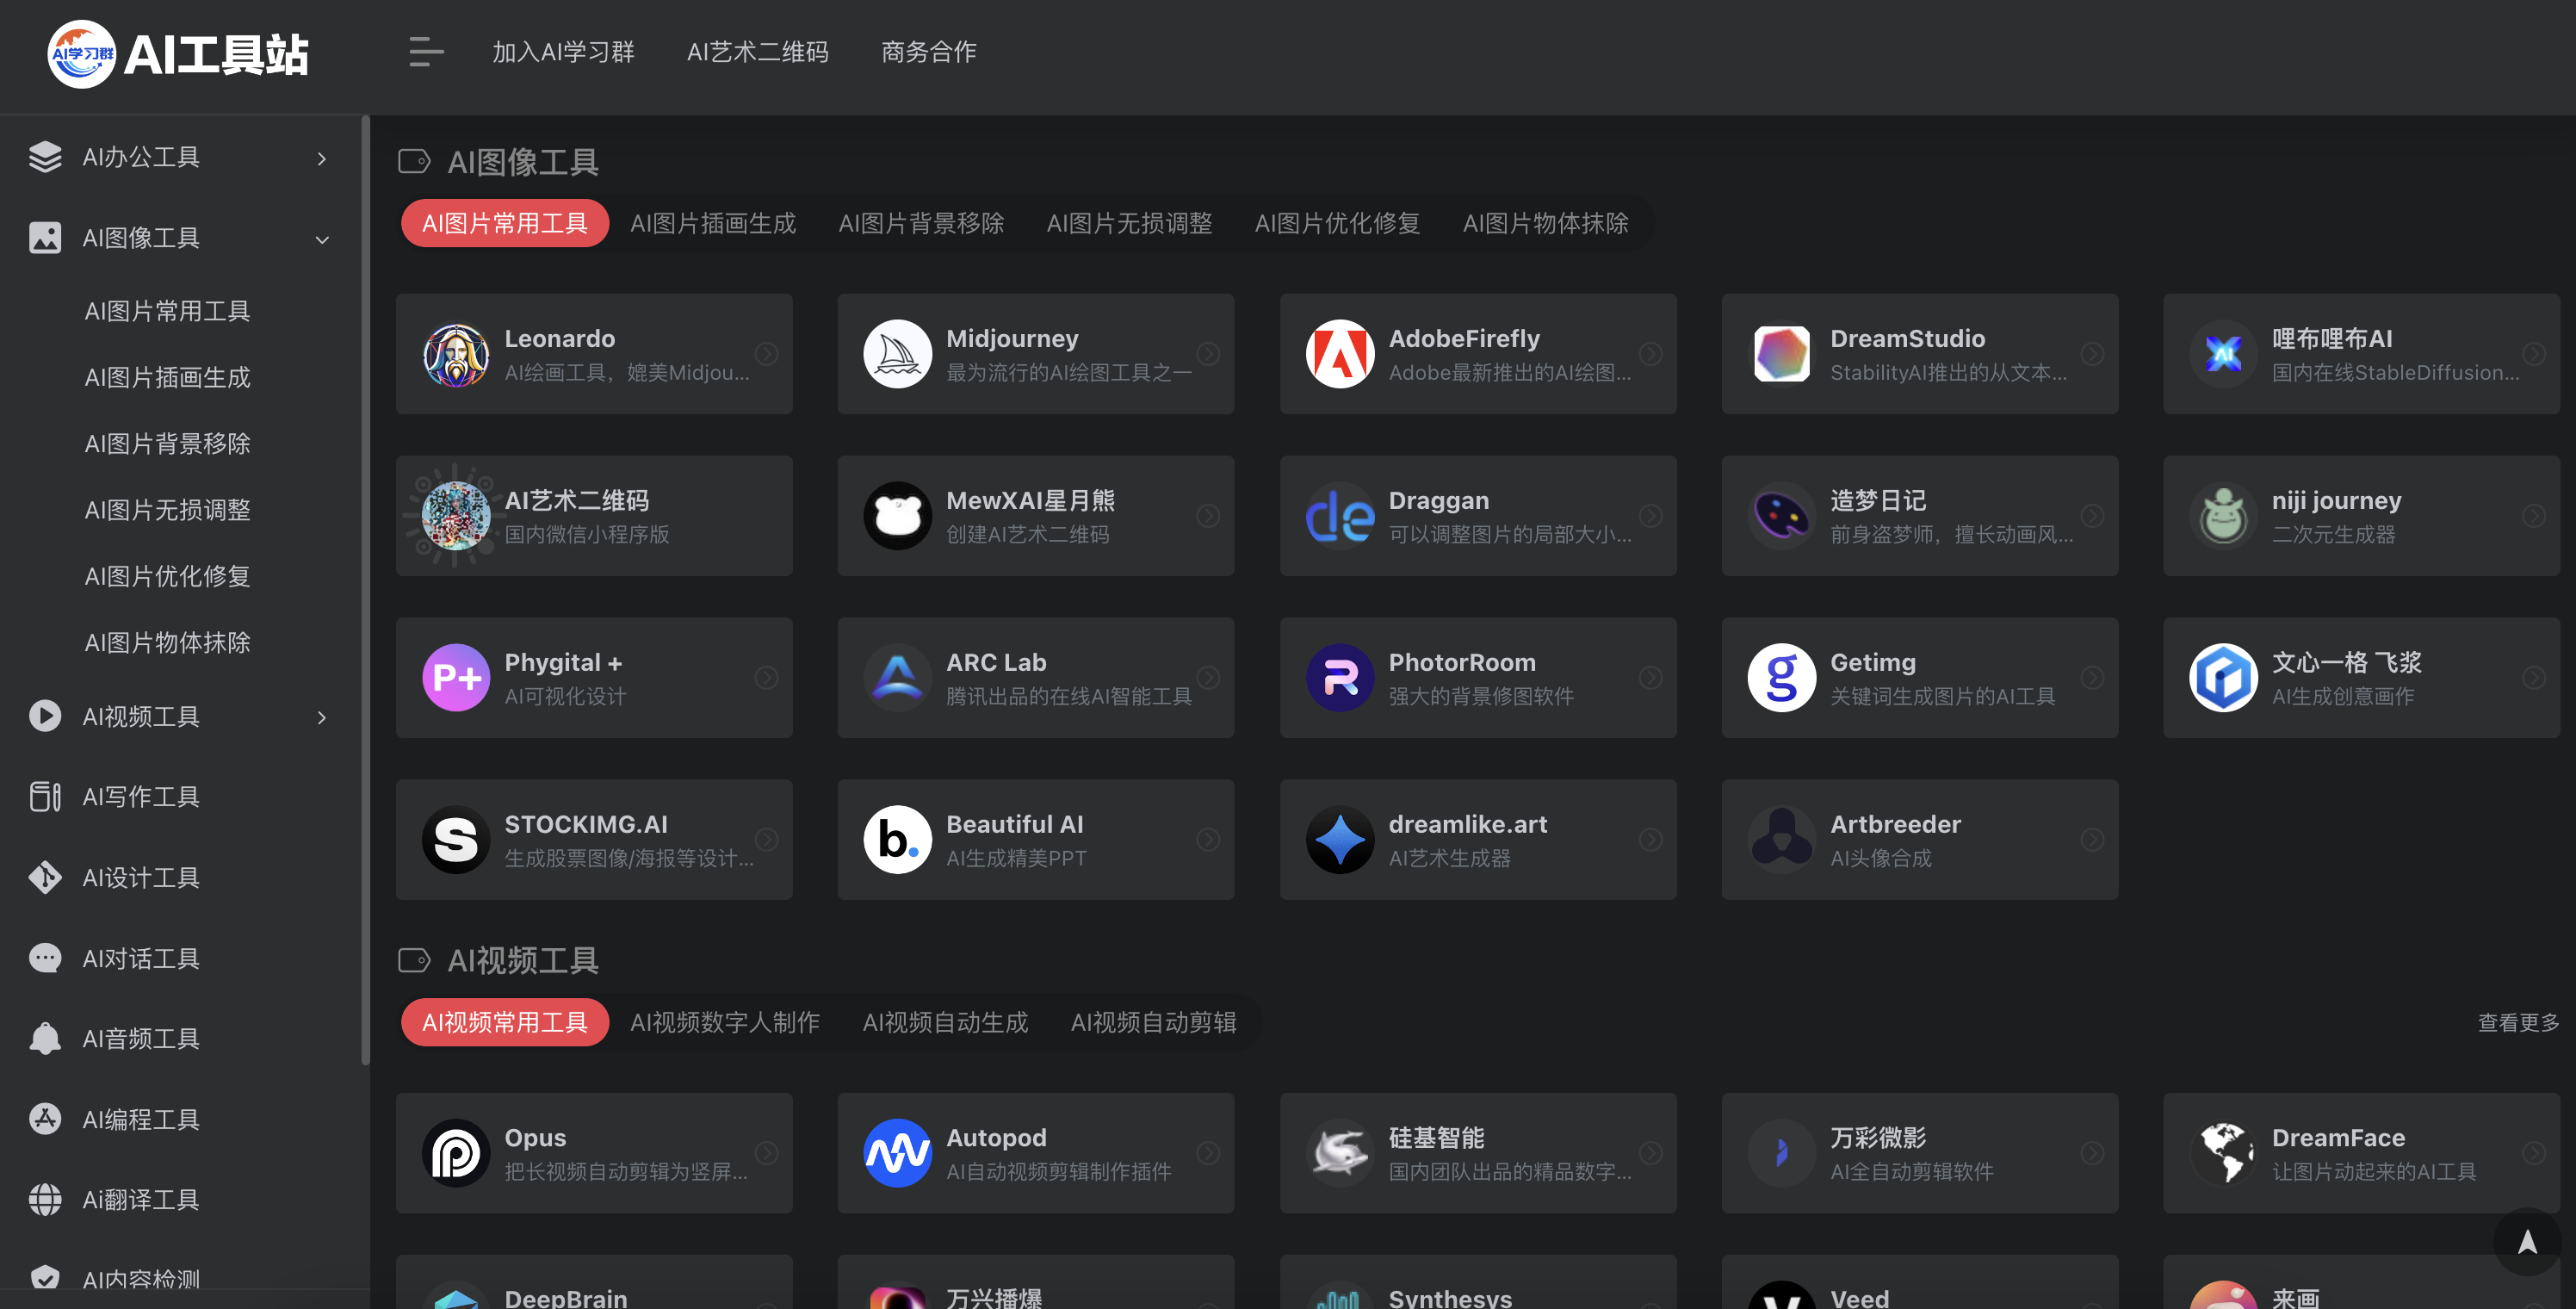Select the Midjourney sailboat icon
Viewport: 2576px width, 1309px height.
tap(897, 353)
